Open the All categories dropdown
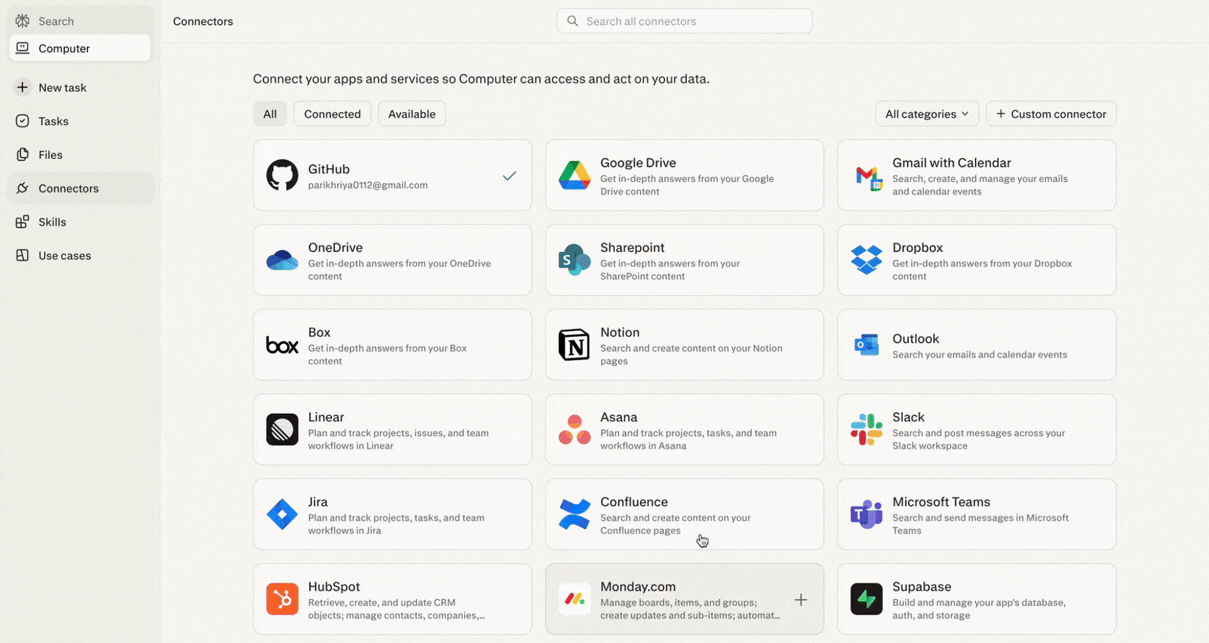 click(927, 114)
